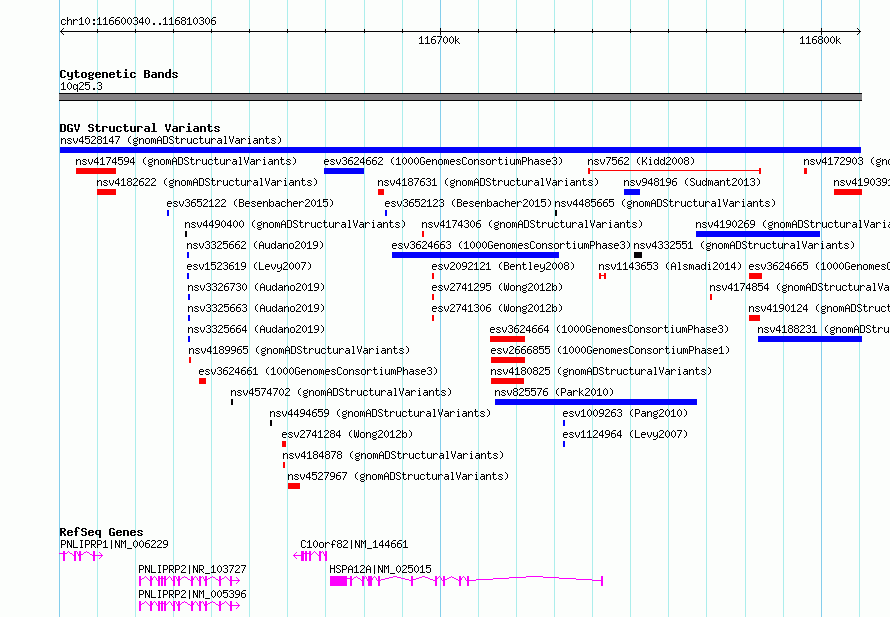Screen dimensions: 890x617
Task: Click the 116700k ruler position label
Action: click(439, 40)
